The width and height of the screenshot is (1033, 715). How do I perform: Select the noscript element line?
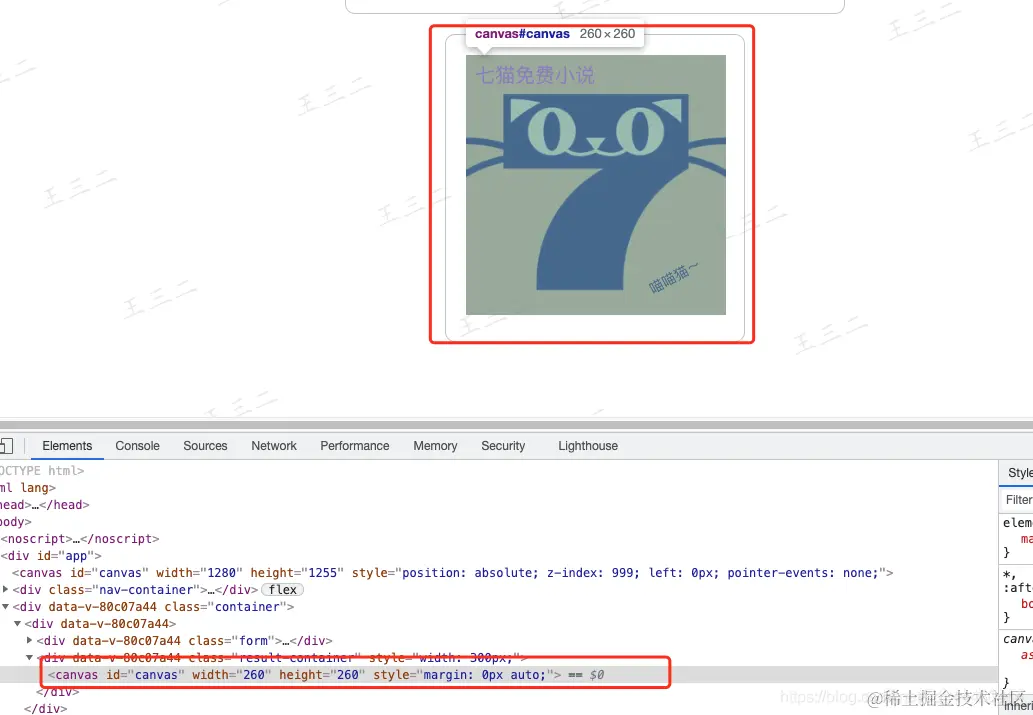tap(80, 538)
